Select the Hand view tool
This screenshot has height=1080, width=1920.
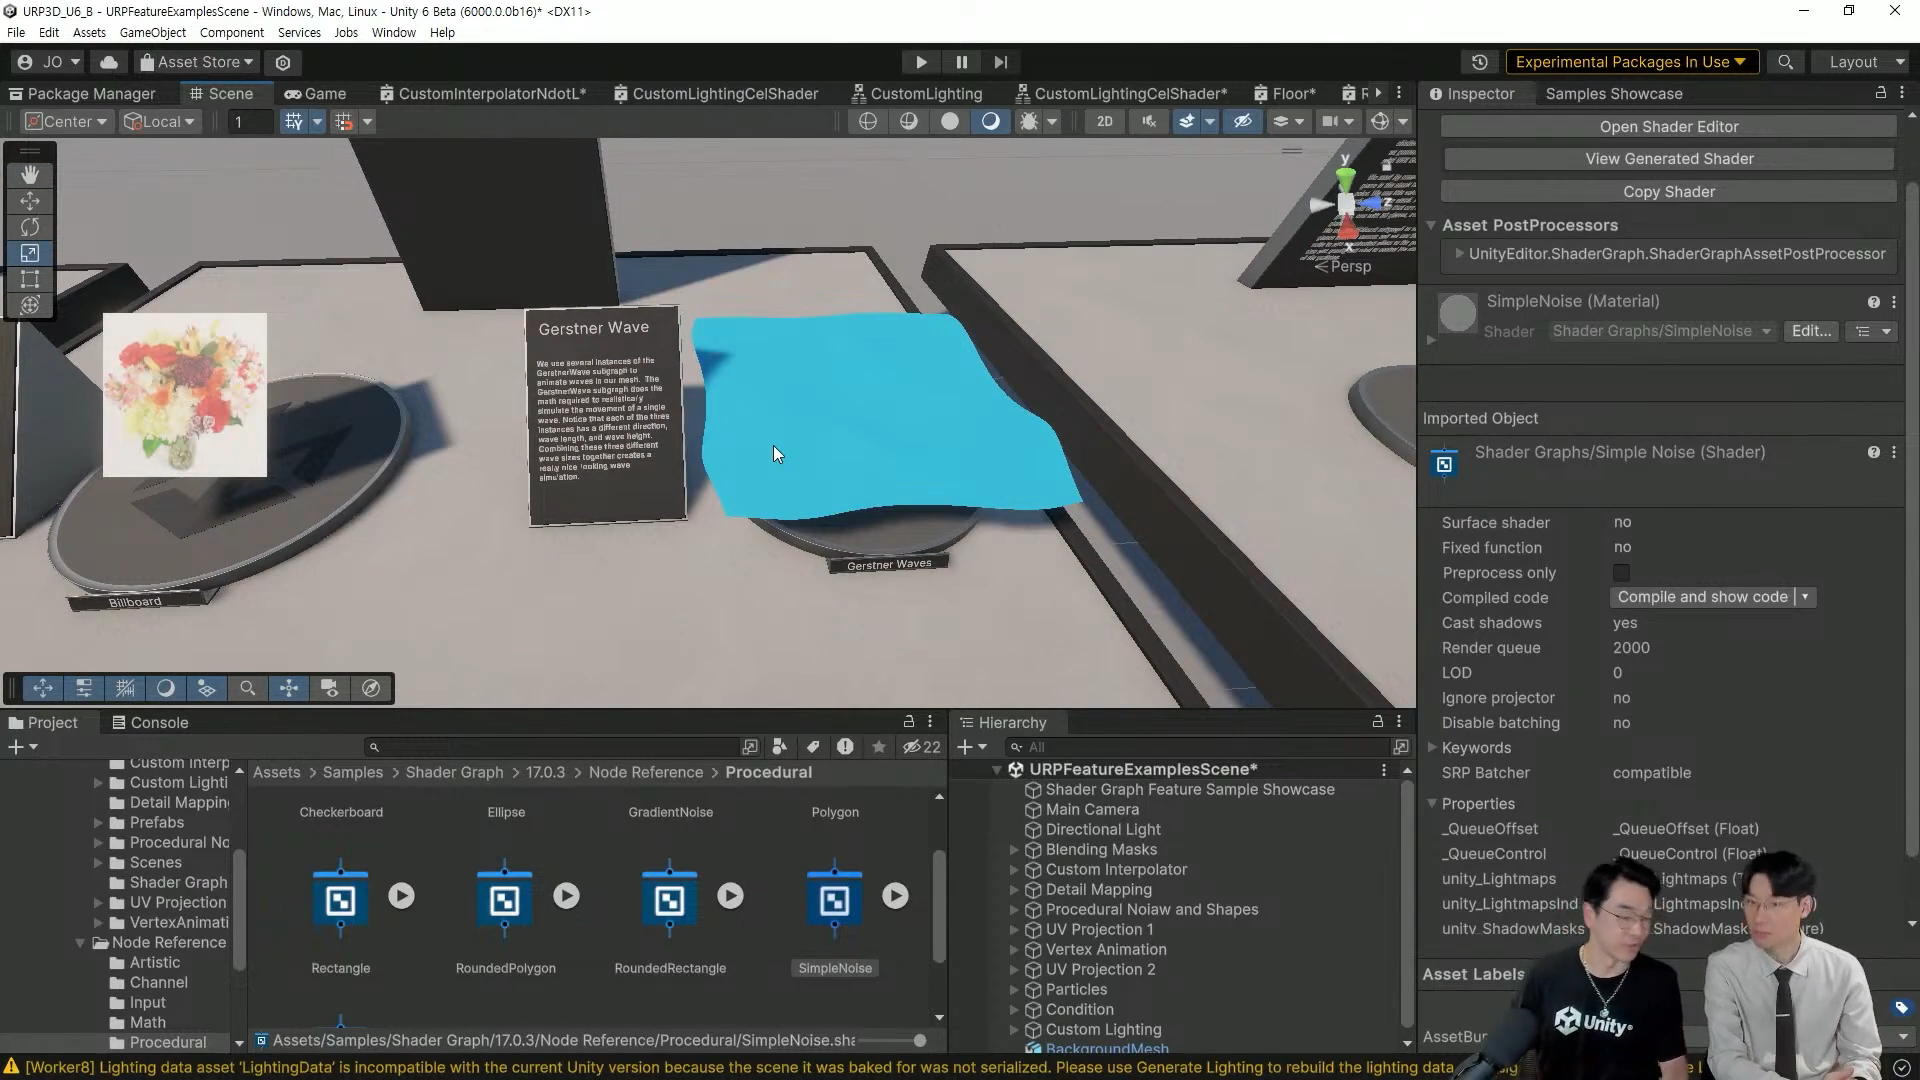(30, 175)
